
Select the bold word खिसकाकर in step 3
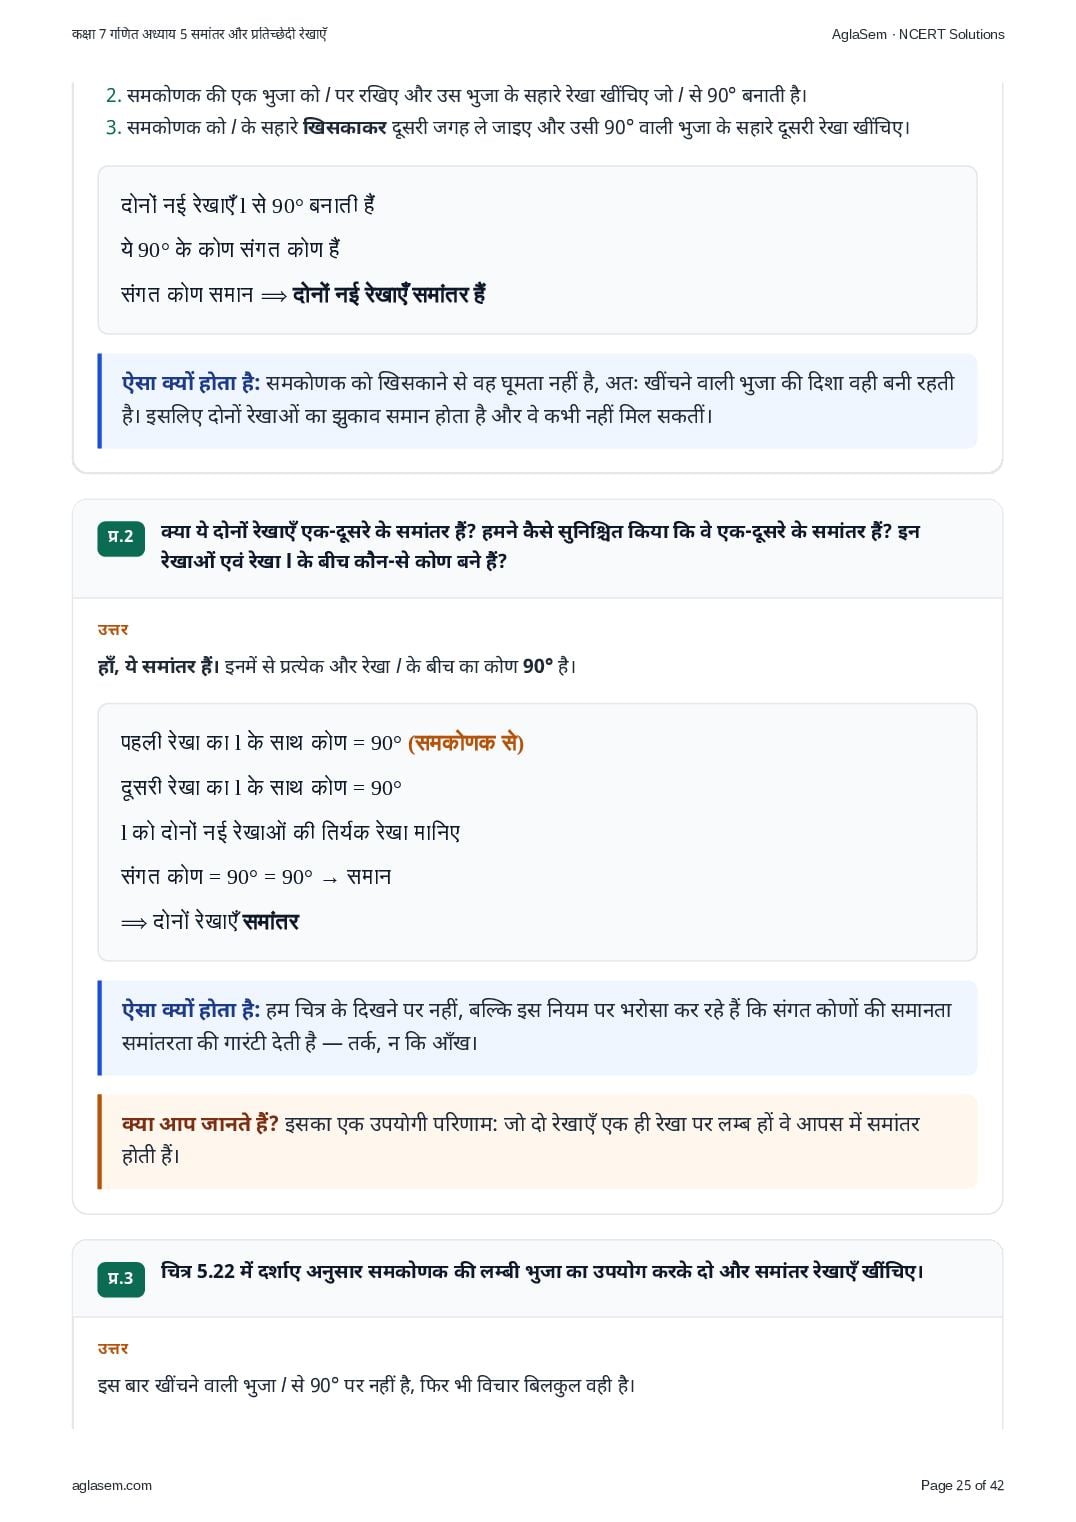pos(344,127)
